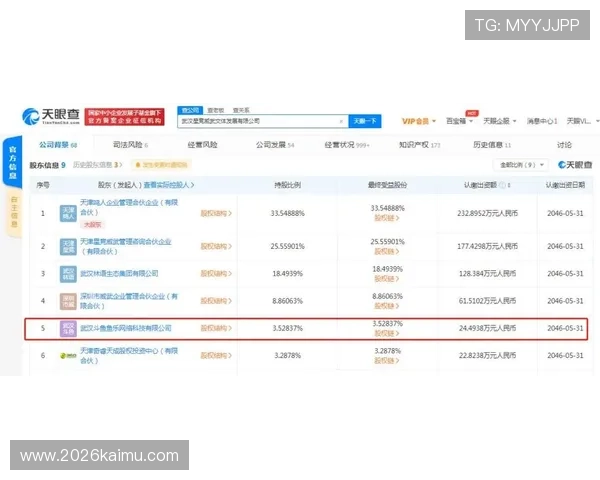This screenshot has width=600, height=480.
Task: Open 深圳市威武企业管理合伙企业 shareholder link
Action: [129, 301]
